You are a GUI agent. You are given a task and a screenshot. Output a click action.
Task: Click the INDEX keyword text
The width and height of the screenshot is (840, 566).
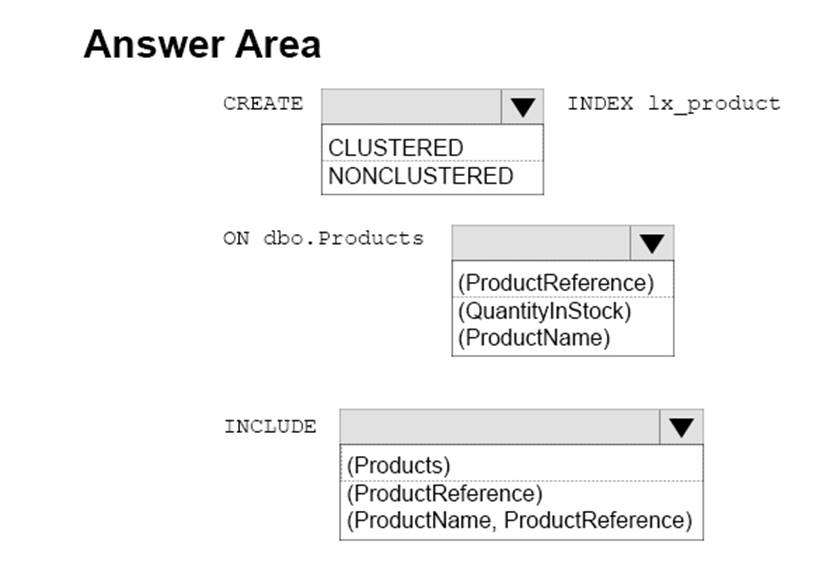click(x=600, y=104)
